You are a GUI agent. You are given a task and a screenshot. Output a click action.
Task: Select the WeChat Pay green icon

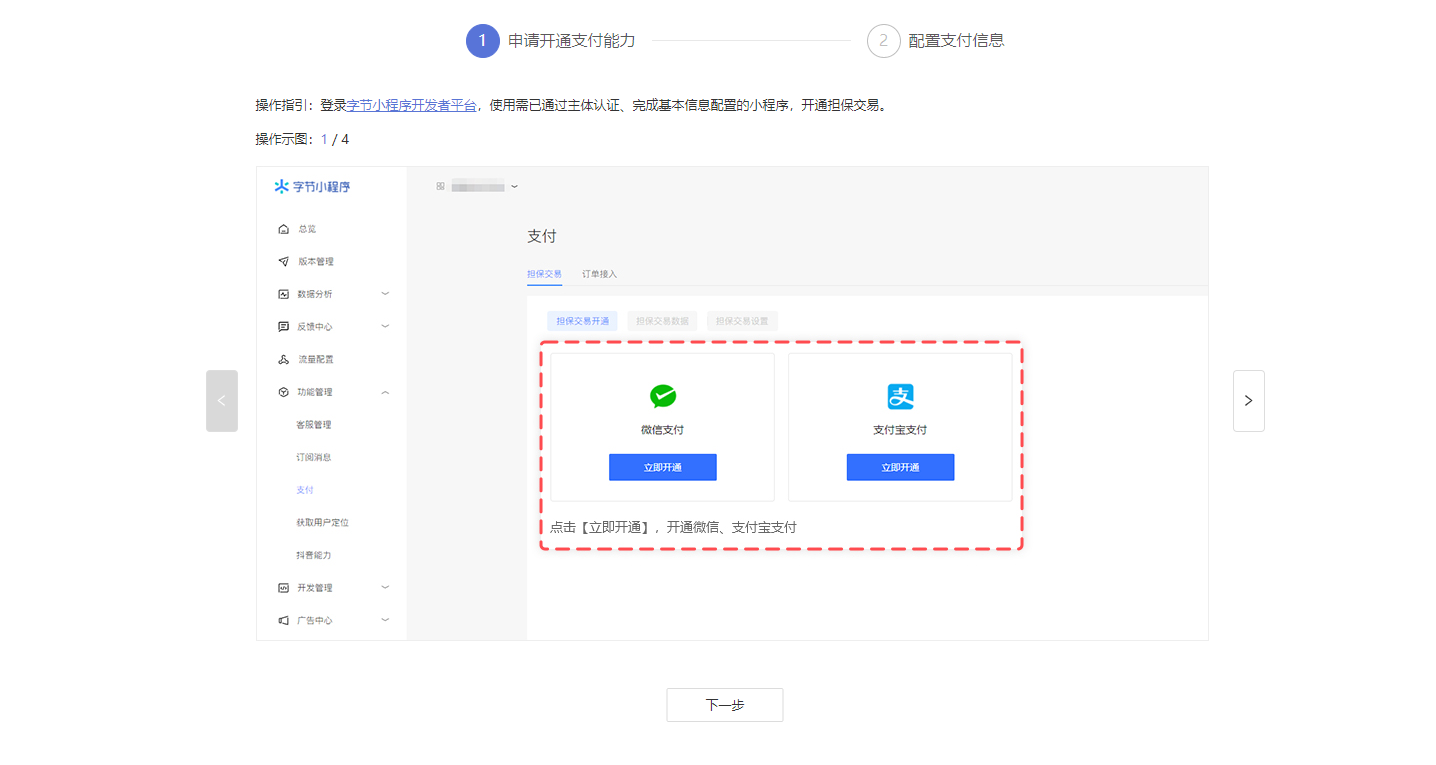coord(662,398)
